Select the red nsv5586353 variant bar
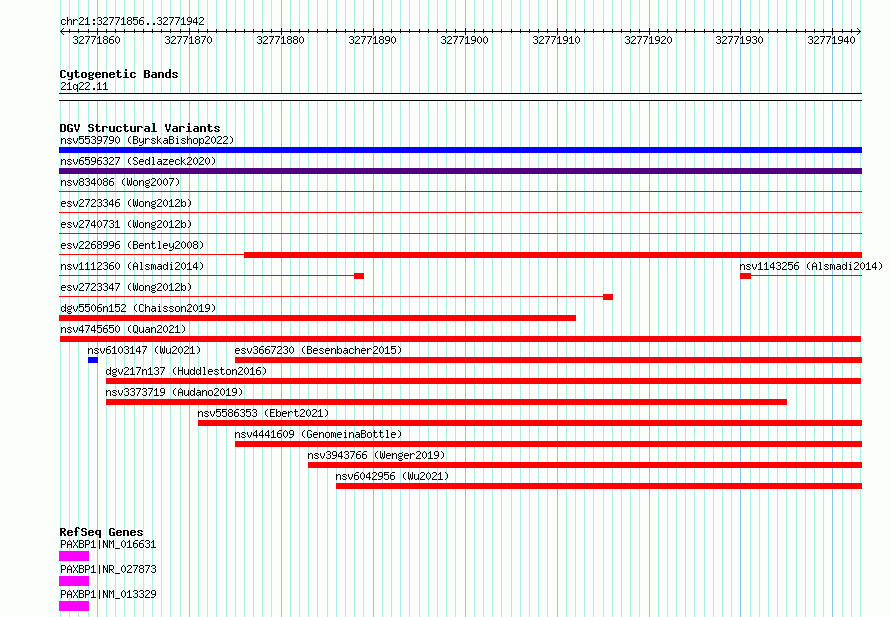The width and height of the screenshot is (890, 617). point(530,423)
